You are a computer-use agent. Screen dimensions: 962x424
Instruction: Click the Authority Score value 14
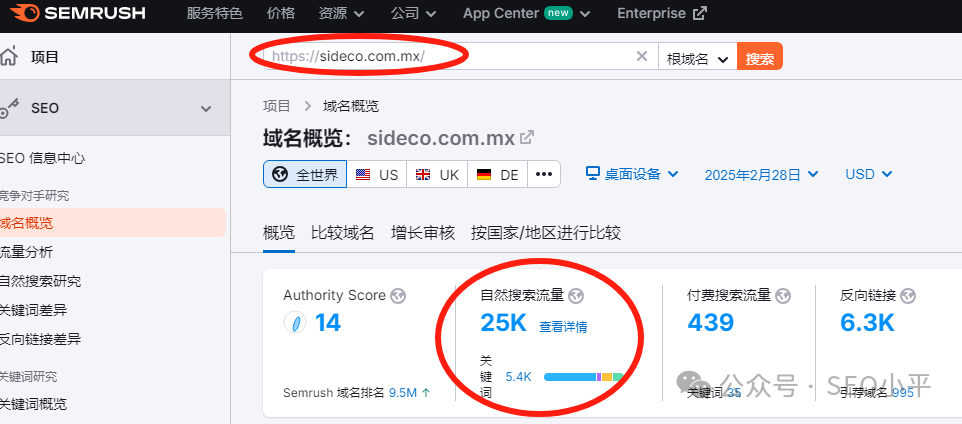(x=328, y=322)
